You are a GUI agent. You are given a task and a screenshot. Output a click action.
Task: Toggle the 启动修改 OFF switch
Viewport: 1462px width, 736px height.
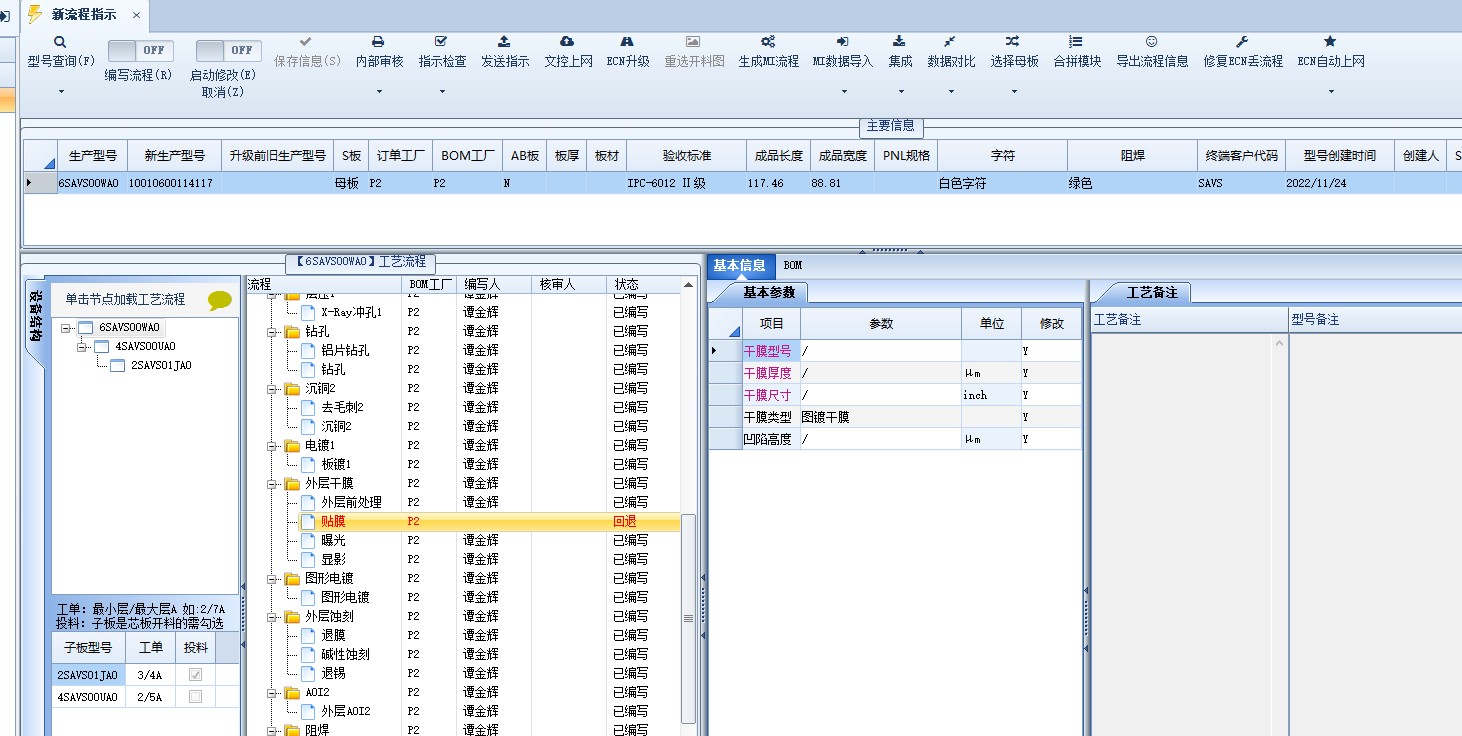(228, 50)
